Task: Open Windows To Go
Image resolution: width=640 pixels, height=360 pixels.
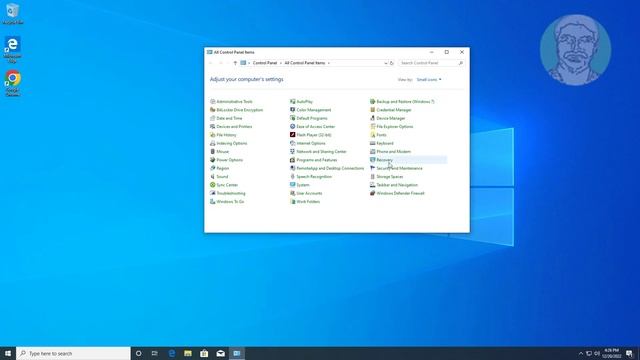Action: [x=227, y=202]
